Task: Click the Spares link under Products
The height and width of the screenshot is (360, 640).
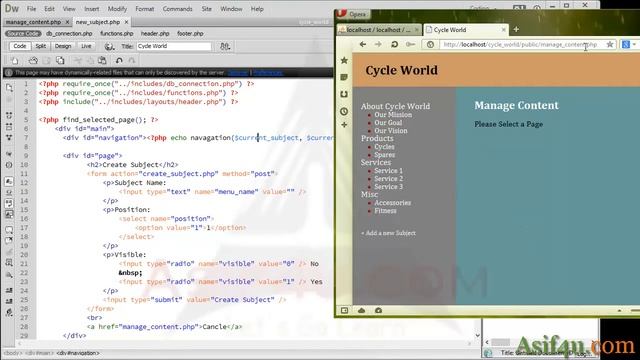Action: [384, 155]
